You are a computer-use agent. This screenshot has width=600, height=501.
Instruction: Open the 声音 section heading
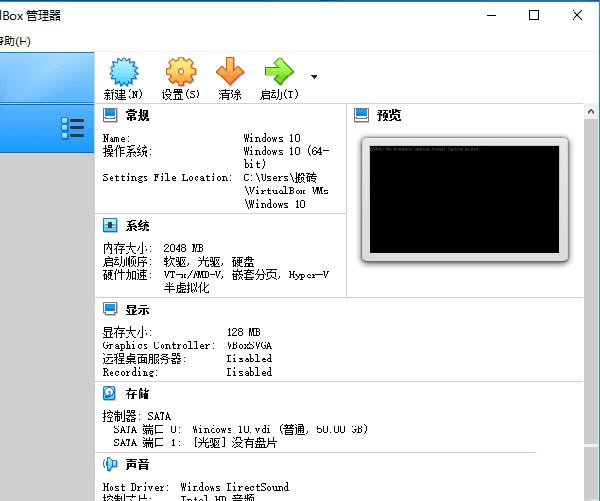137,465
